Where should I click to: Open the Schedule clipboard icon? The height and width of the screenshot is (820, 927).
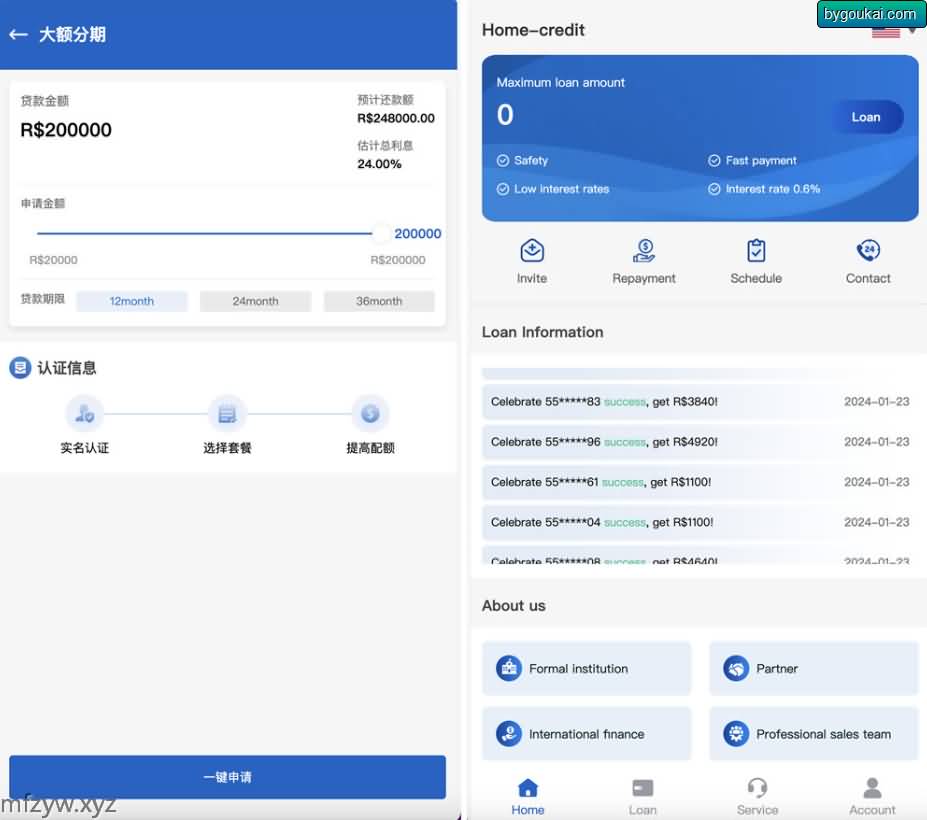[x=756, y=251]
